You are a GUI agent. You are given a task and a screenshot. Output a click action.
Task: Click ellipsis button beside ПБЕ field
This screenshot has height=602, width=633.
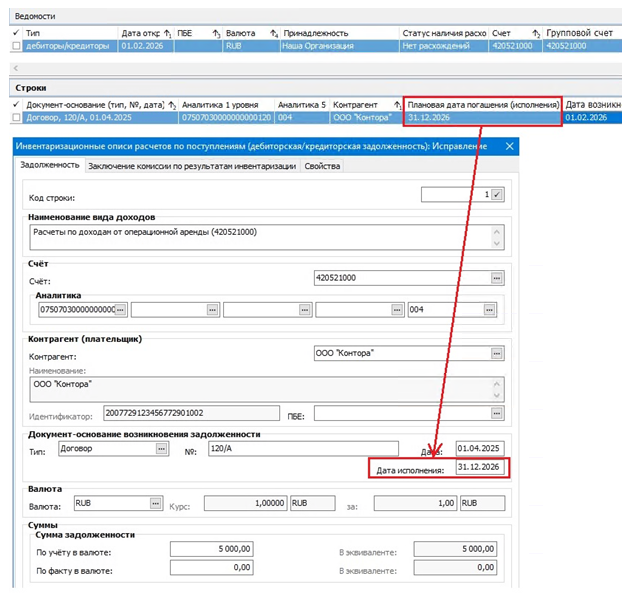[x=496, y=414]
